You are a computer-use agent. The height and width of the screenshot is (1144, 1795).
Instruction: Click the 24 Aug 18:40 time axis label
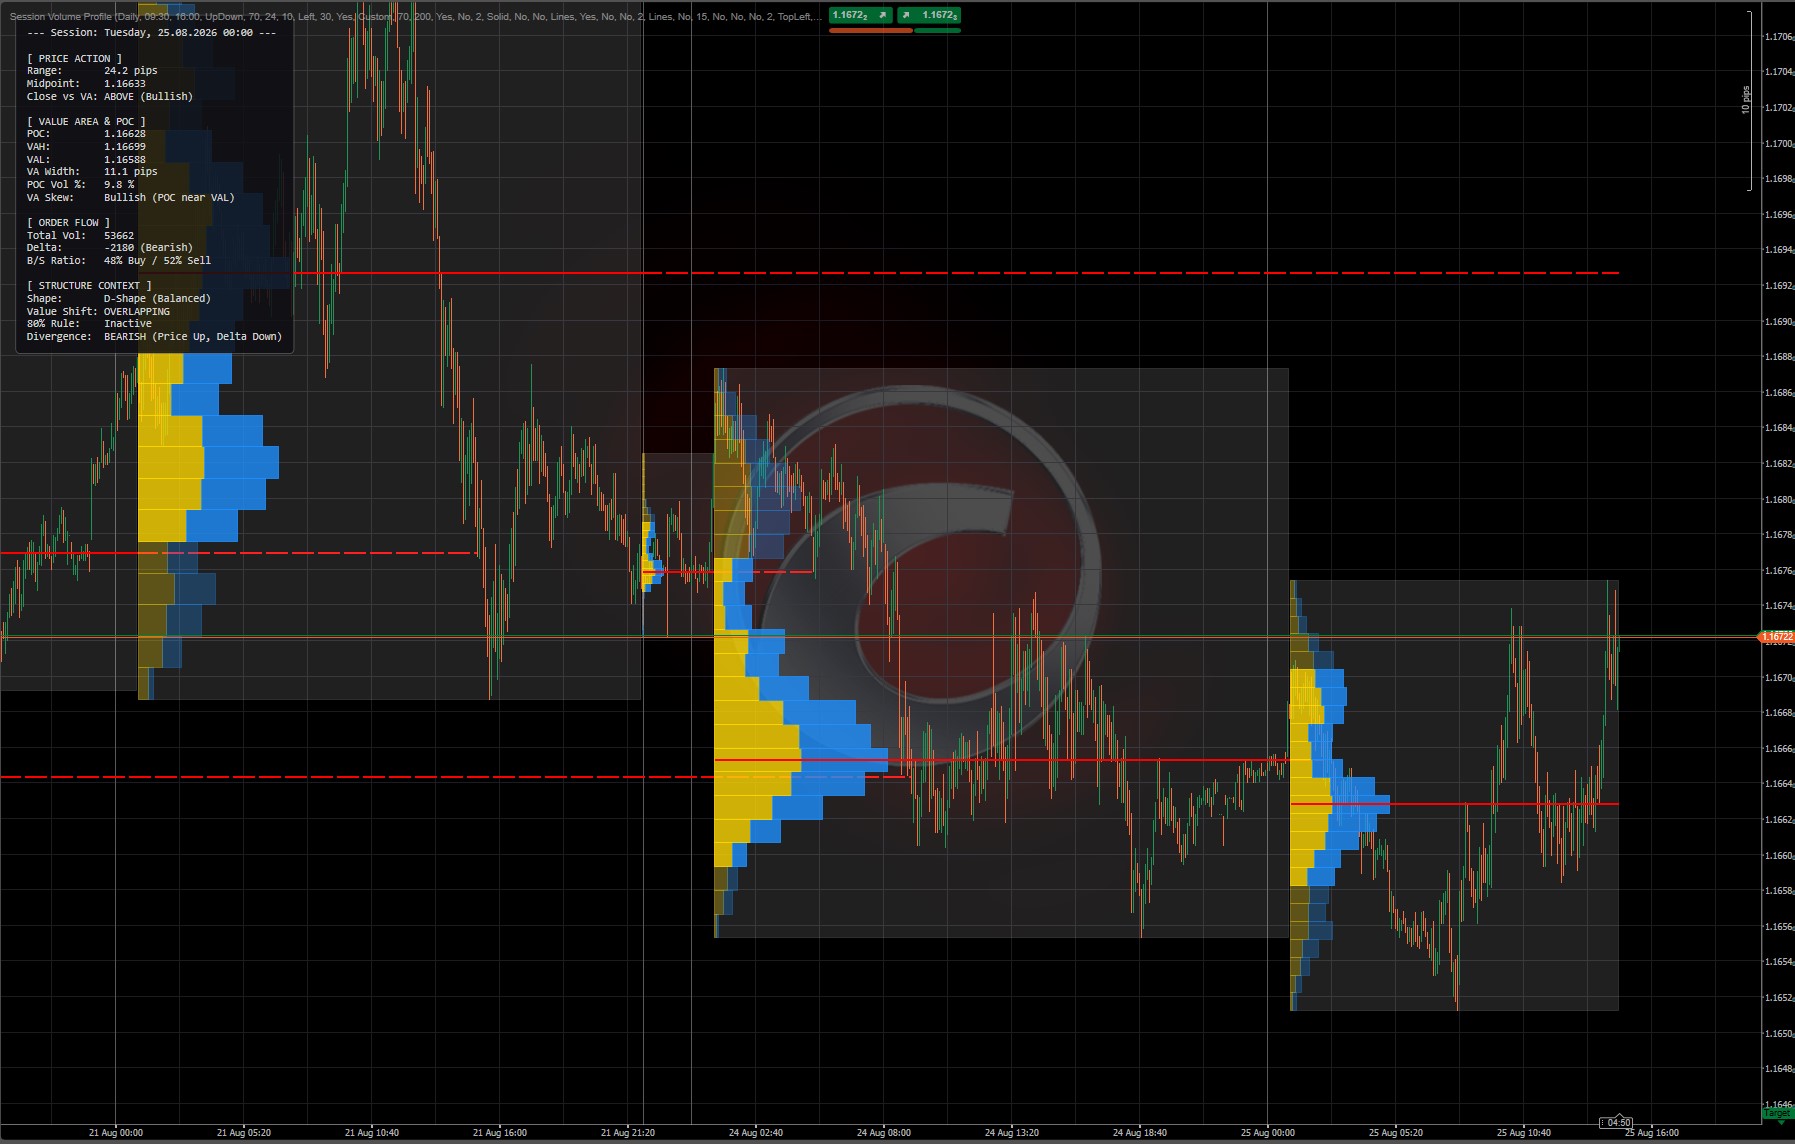click(1140, 1133)
